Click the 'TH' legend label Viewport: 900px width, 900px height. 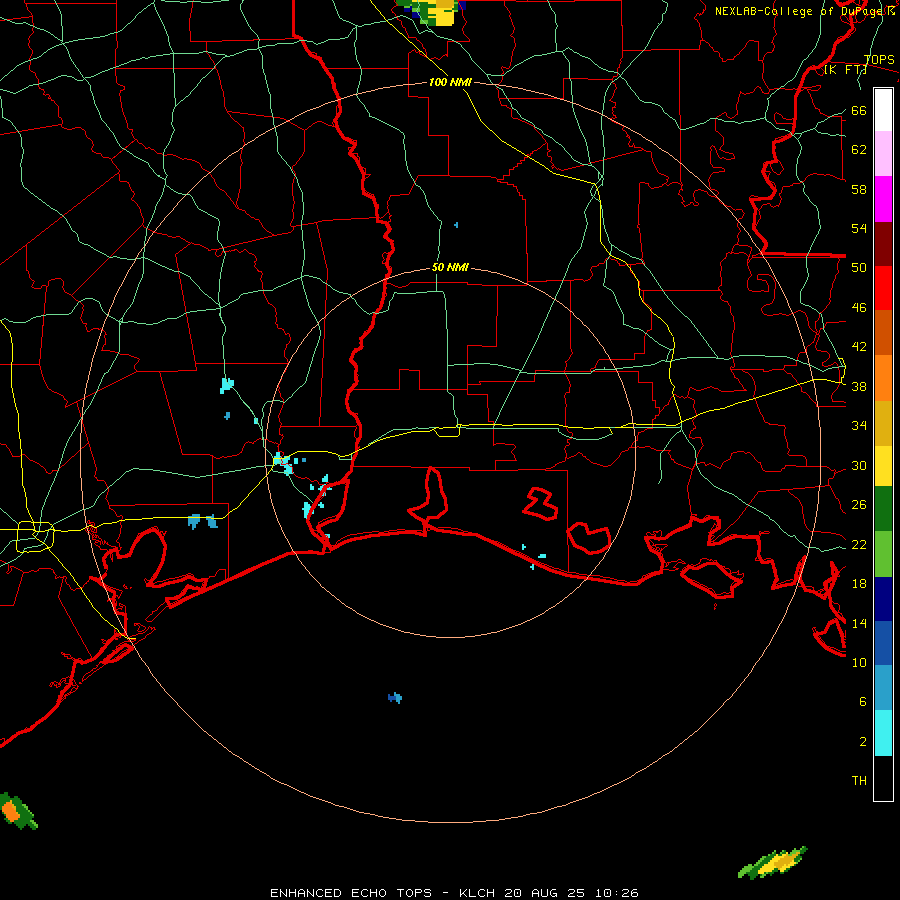point(859,781)
